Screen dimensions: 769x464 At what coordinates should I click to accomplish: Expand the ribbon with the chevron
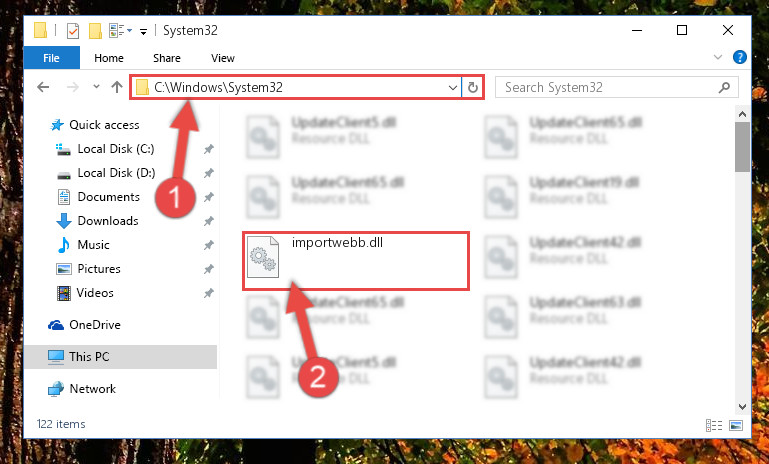coord(718,57)
